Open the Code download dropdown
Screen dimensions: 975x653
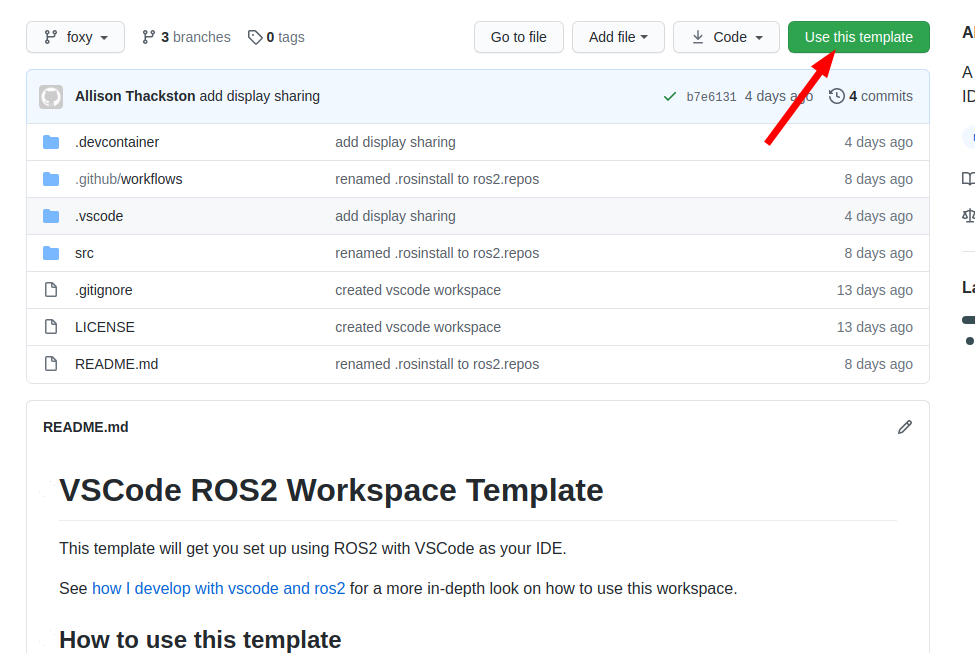726,37
